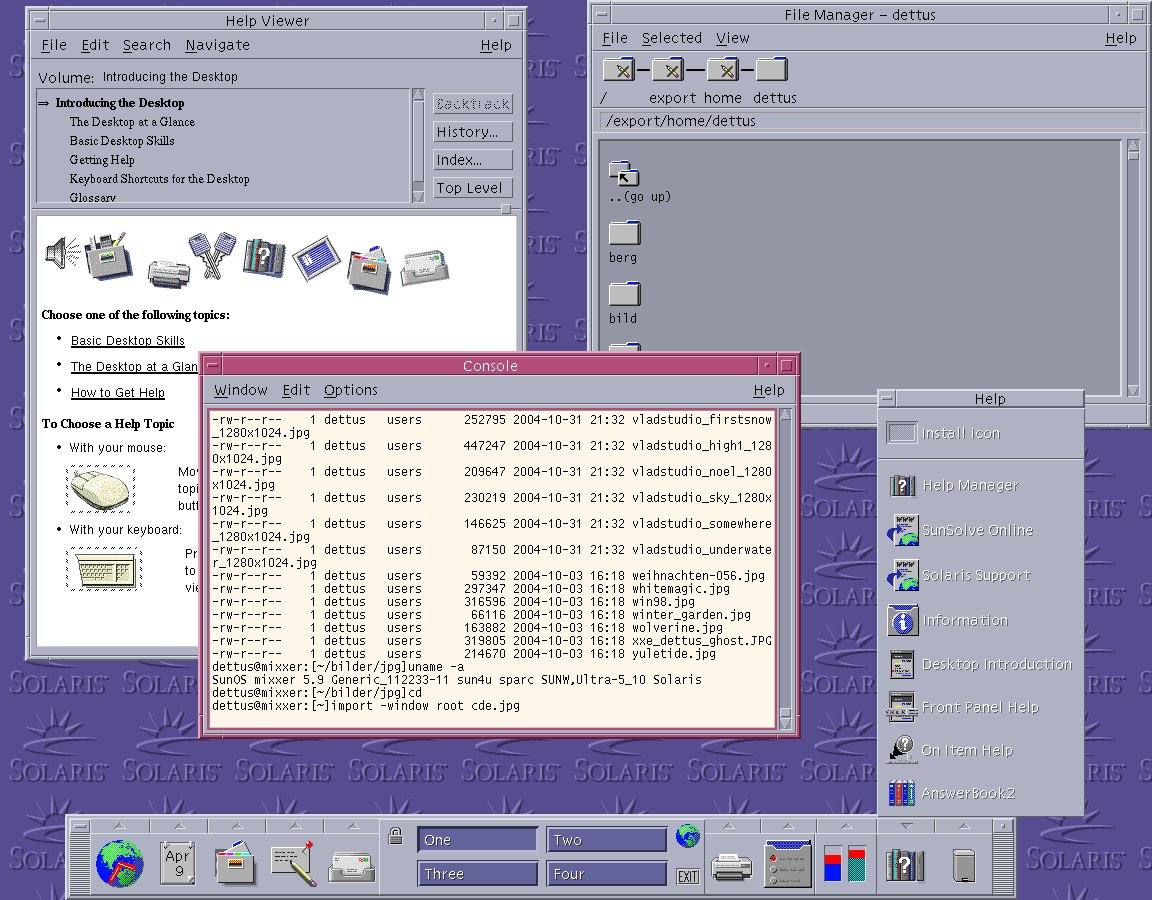Expand the subpanel arrow above the globe icon
1152x900 pixels.
pos(120,826)
